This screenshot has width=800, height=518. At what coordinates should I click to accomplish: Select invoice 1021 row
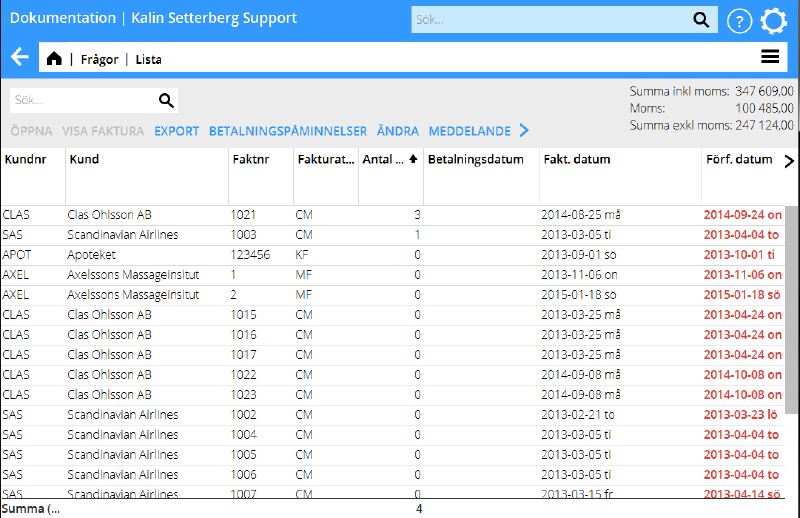393,215
